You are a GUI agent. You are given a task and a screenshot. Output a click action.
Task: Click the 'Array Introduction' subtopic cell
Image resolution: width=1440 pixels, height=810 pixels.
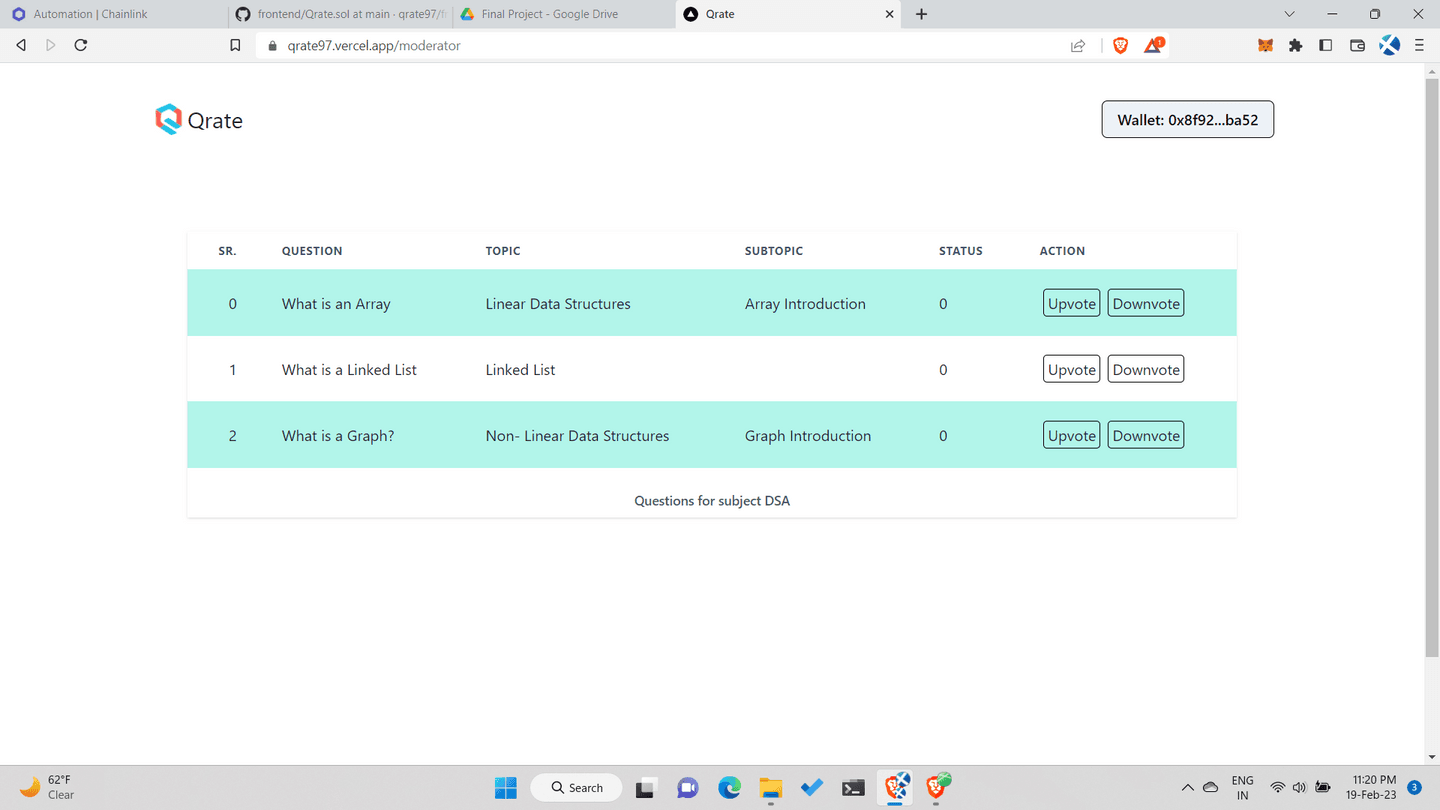[805, 304]
